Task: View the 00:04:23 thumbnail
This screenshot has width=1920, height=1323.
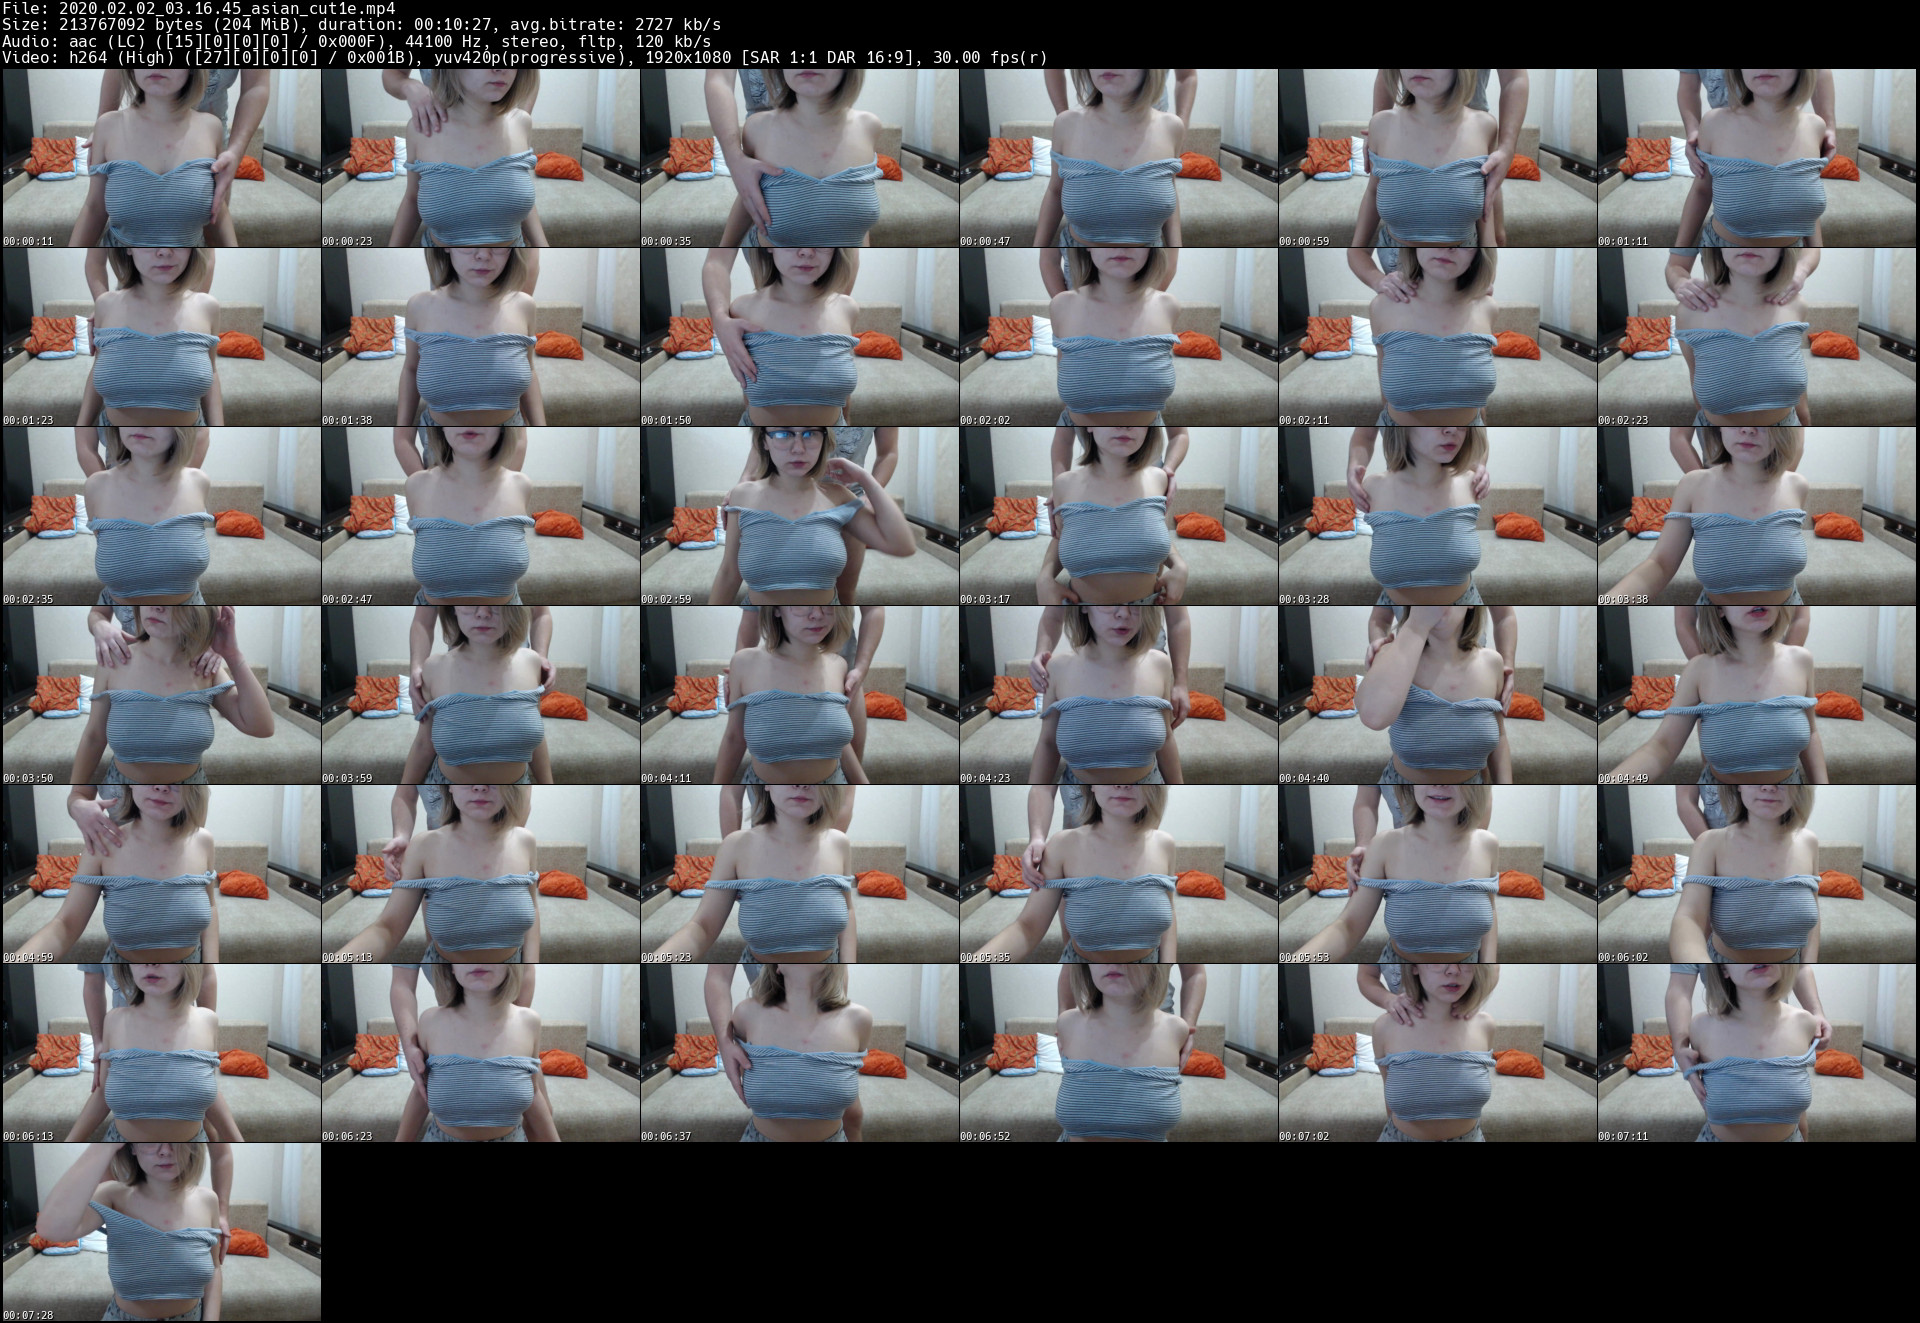Action: pos(1118,695)
